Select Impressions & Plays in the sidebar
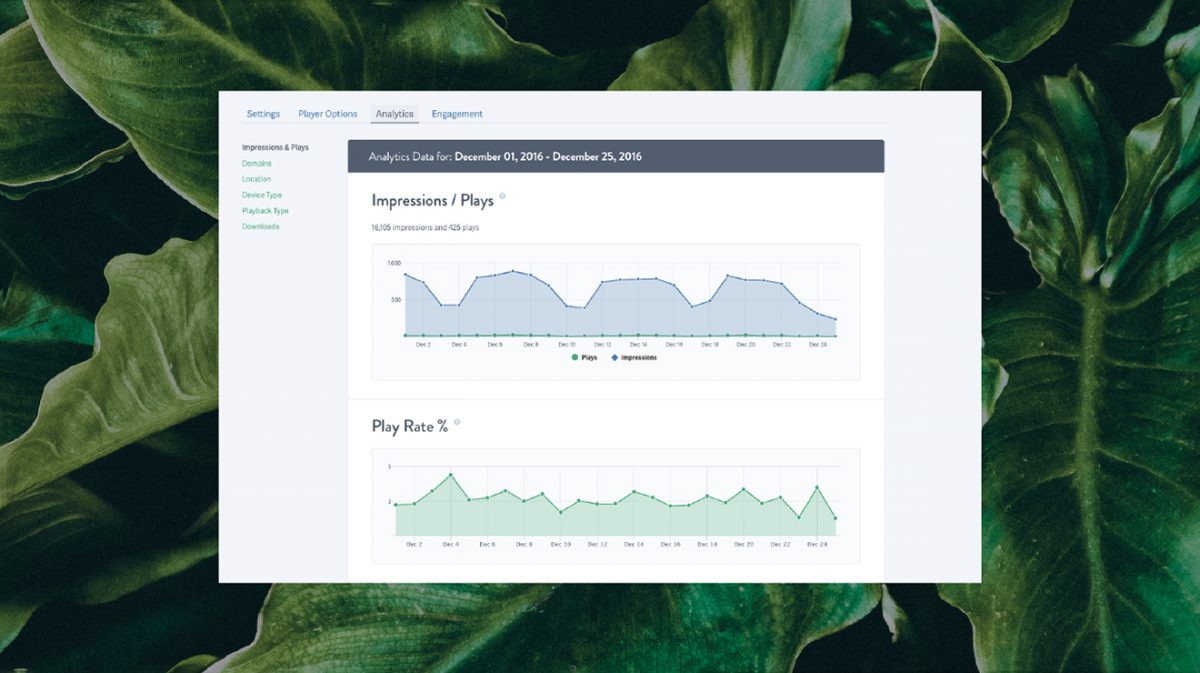The width and height of the screenshot is (1200, 673). pyautogui.click(x=276, y=146)
